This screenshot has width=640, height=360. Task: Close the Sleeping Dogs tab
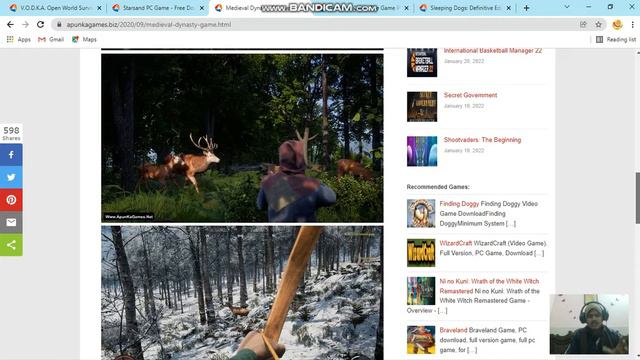(509, 8)
